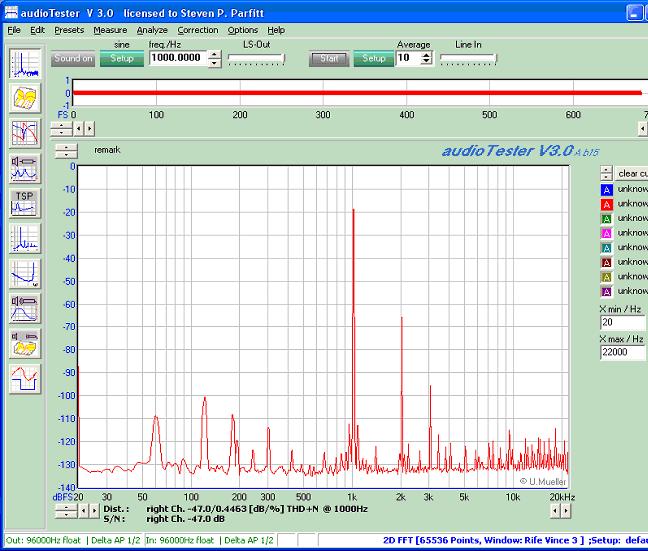
Task: Select the blue dipping curve measurement icon
Action: [x=25, y=274]
